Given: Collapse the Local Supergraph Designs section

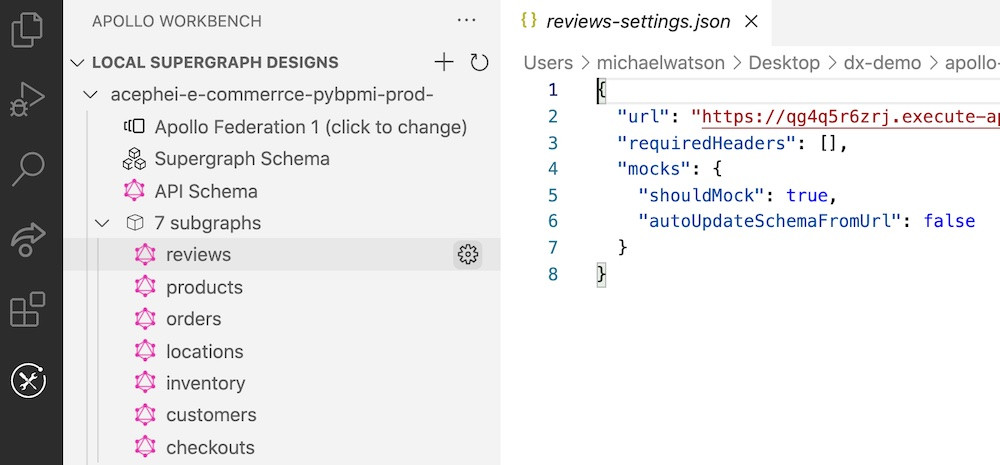Looking at the screenshot, I should coord(77,63).
